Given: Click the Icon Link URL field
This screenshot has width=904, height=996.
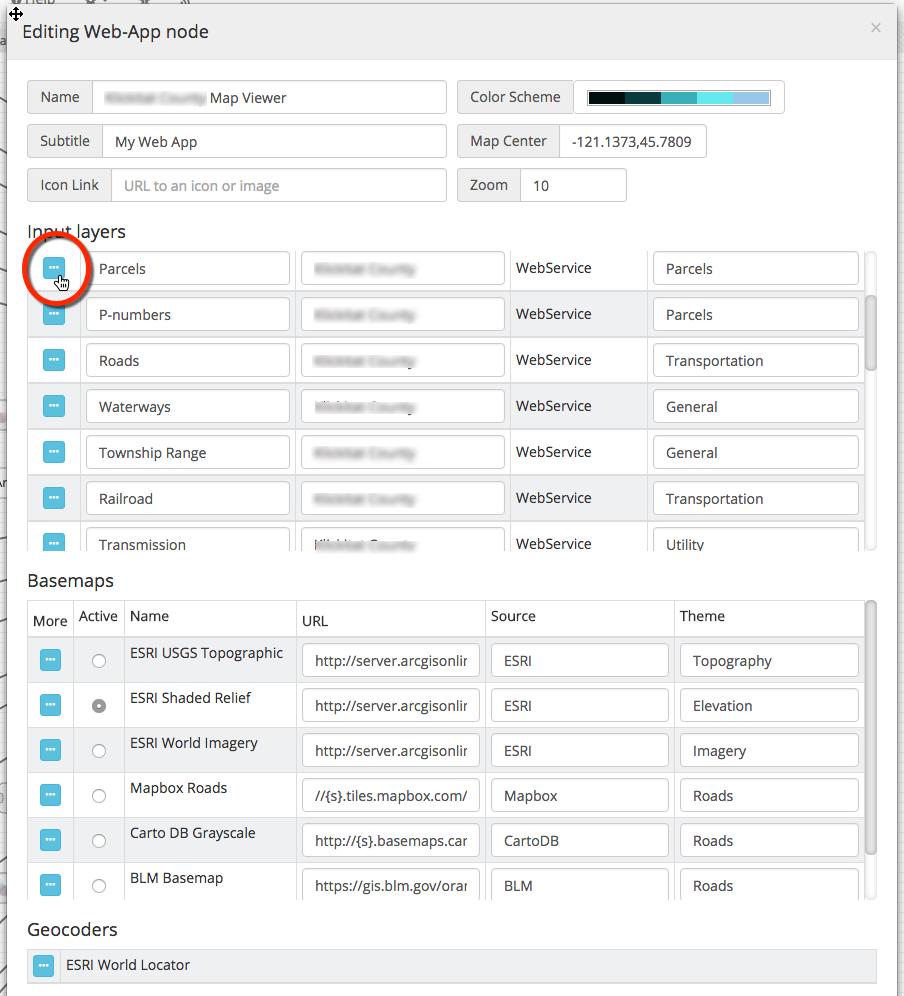Looking at the screenshot, I should coord(278,186).
